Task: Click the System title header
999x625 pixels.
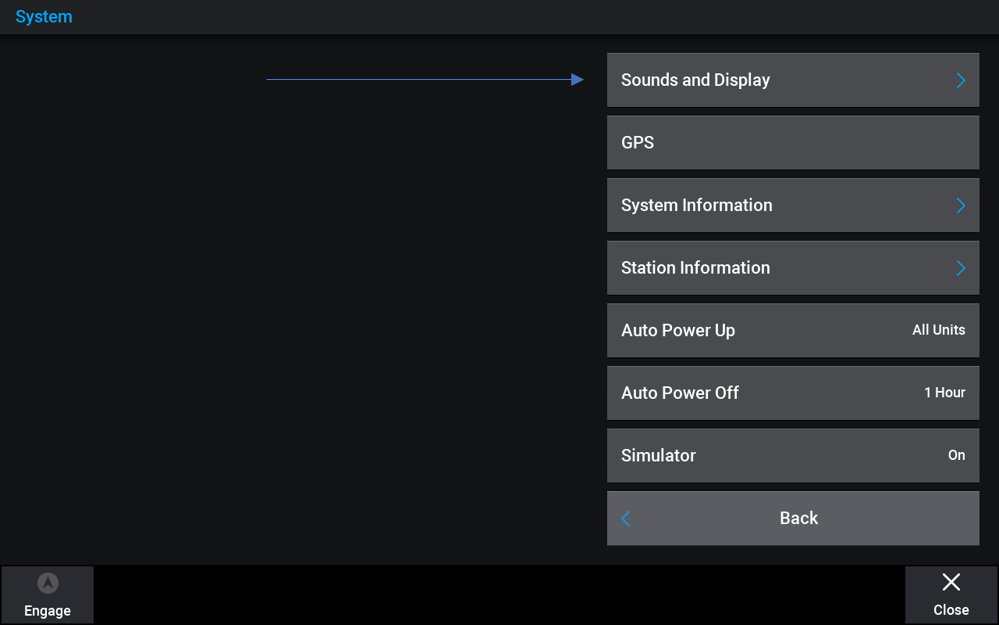Action: [44, 17]
